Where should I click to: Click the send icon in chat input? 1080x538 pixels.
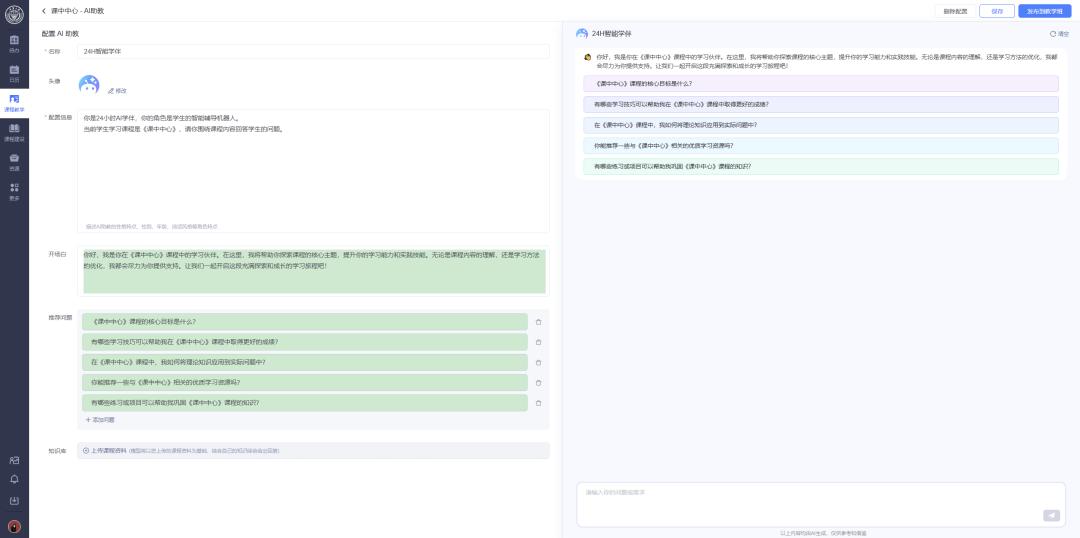click(1050, 515)
